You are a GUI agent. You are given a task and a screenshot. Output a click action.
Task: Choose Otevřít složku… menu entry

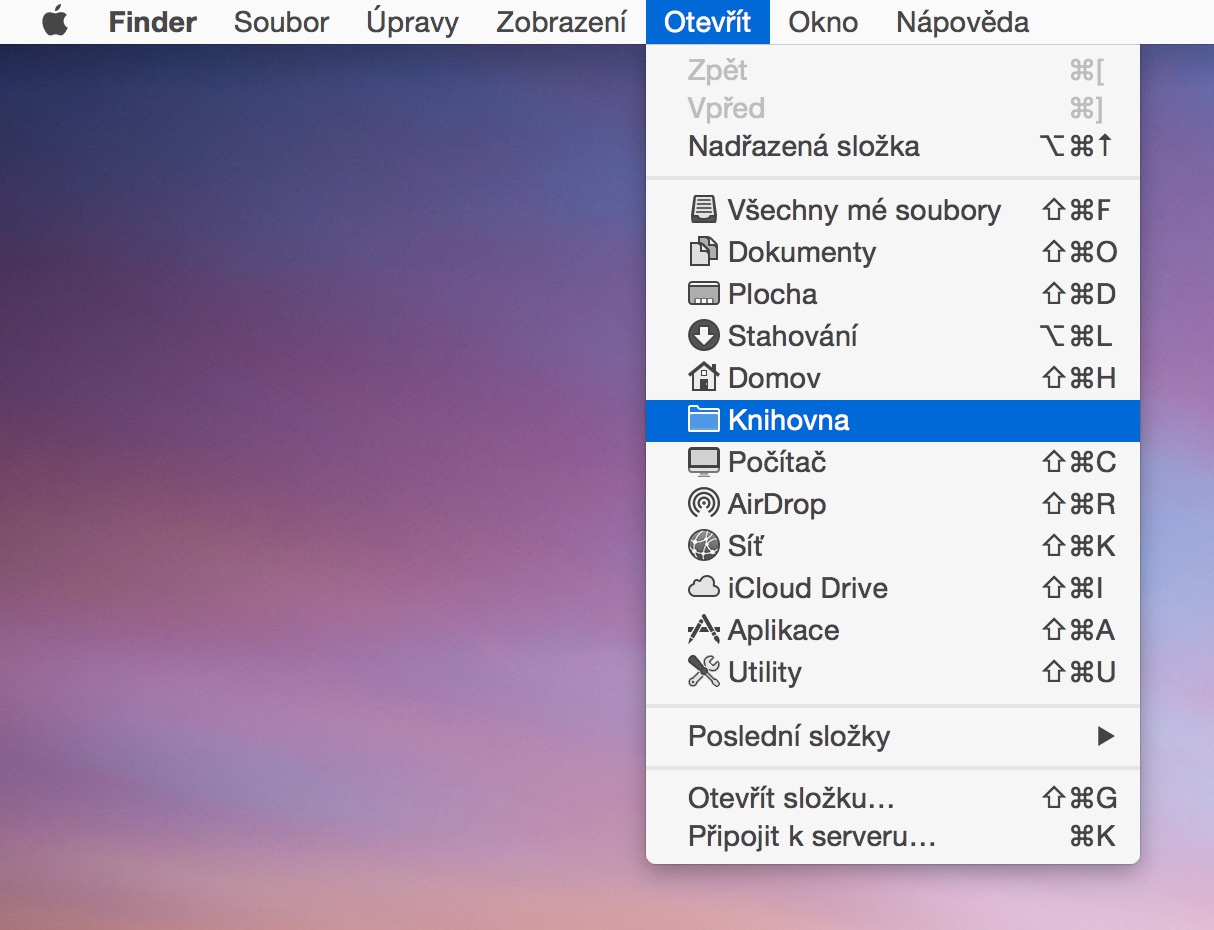click(893, 798)
